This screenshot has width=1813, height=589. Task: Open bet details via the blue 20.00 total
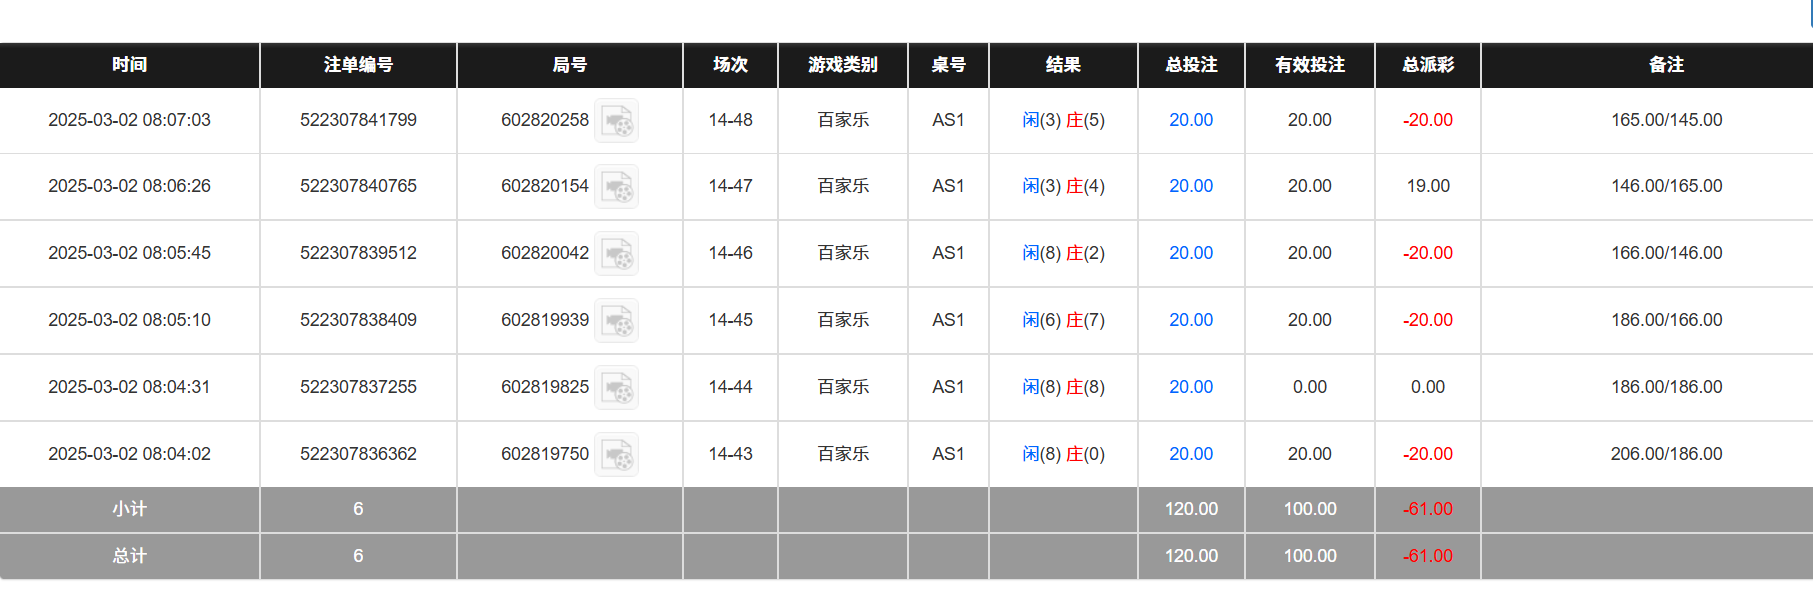tap(1190, 120)
